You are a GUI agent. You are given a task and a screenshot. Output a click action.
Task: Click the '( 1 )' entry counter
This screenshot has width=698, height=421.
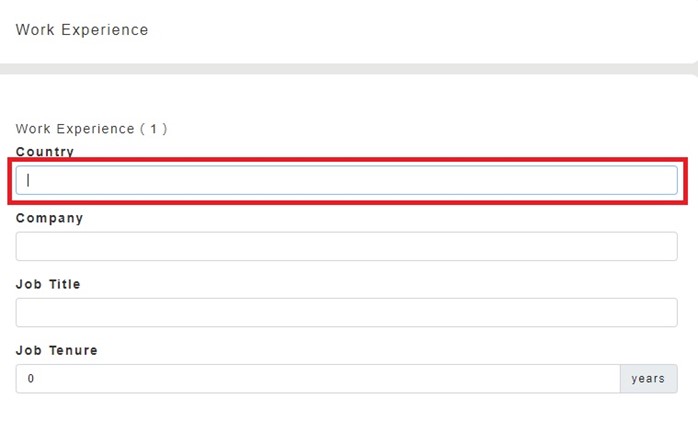pos(153,129)
